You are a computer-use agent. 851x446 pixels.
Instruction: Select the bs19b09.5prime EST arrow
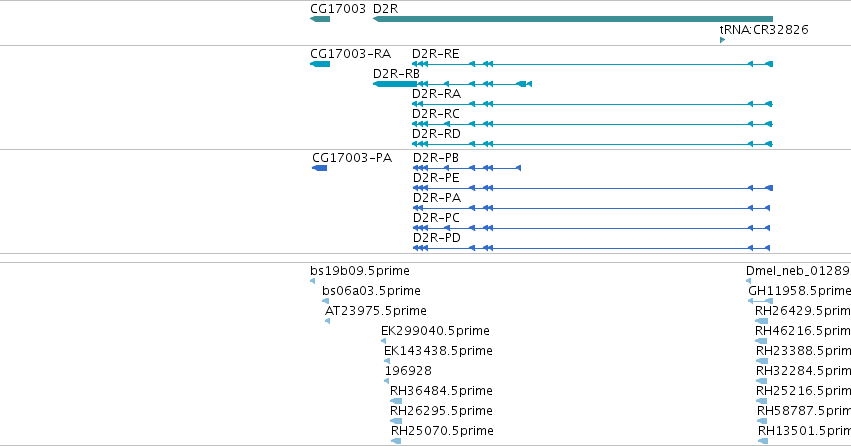(313, 281)
